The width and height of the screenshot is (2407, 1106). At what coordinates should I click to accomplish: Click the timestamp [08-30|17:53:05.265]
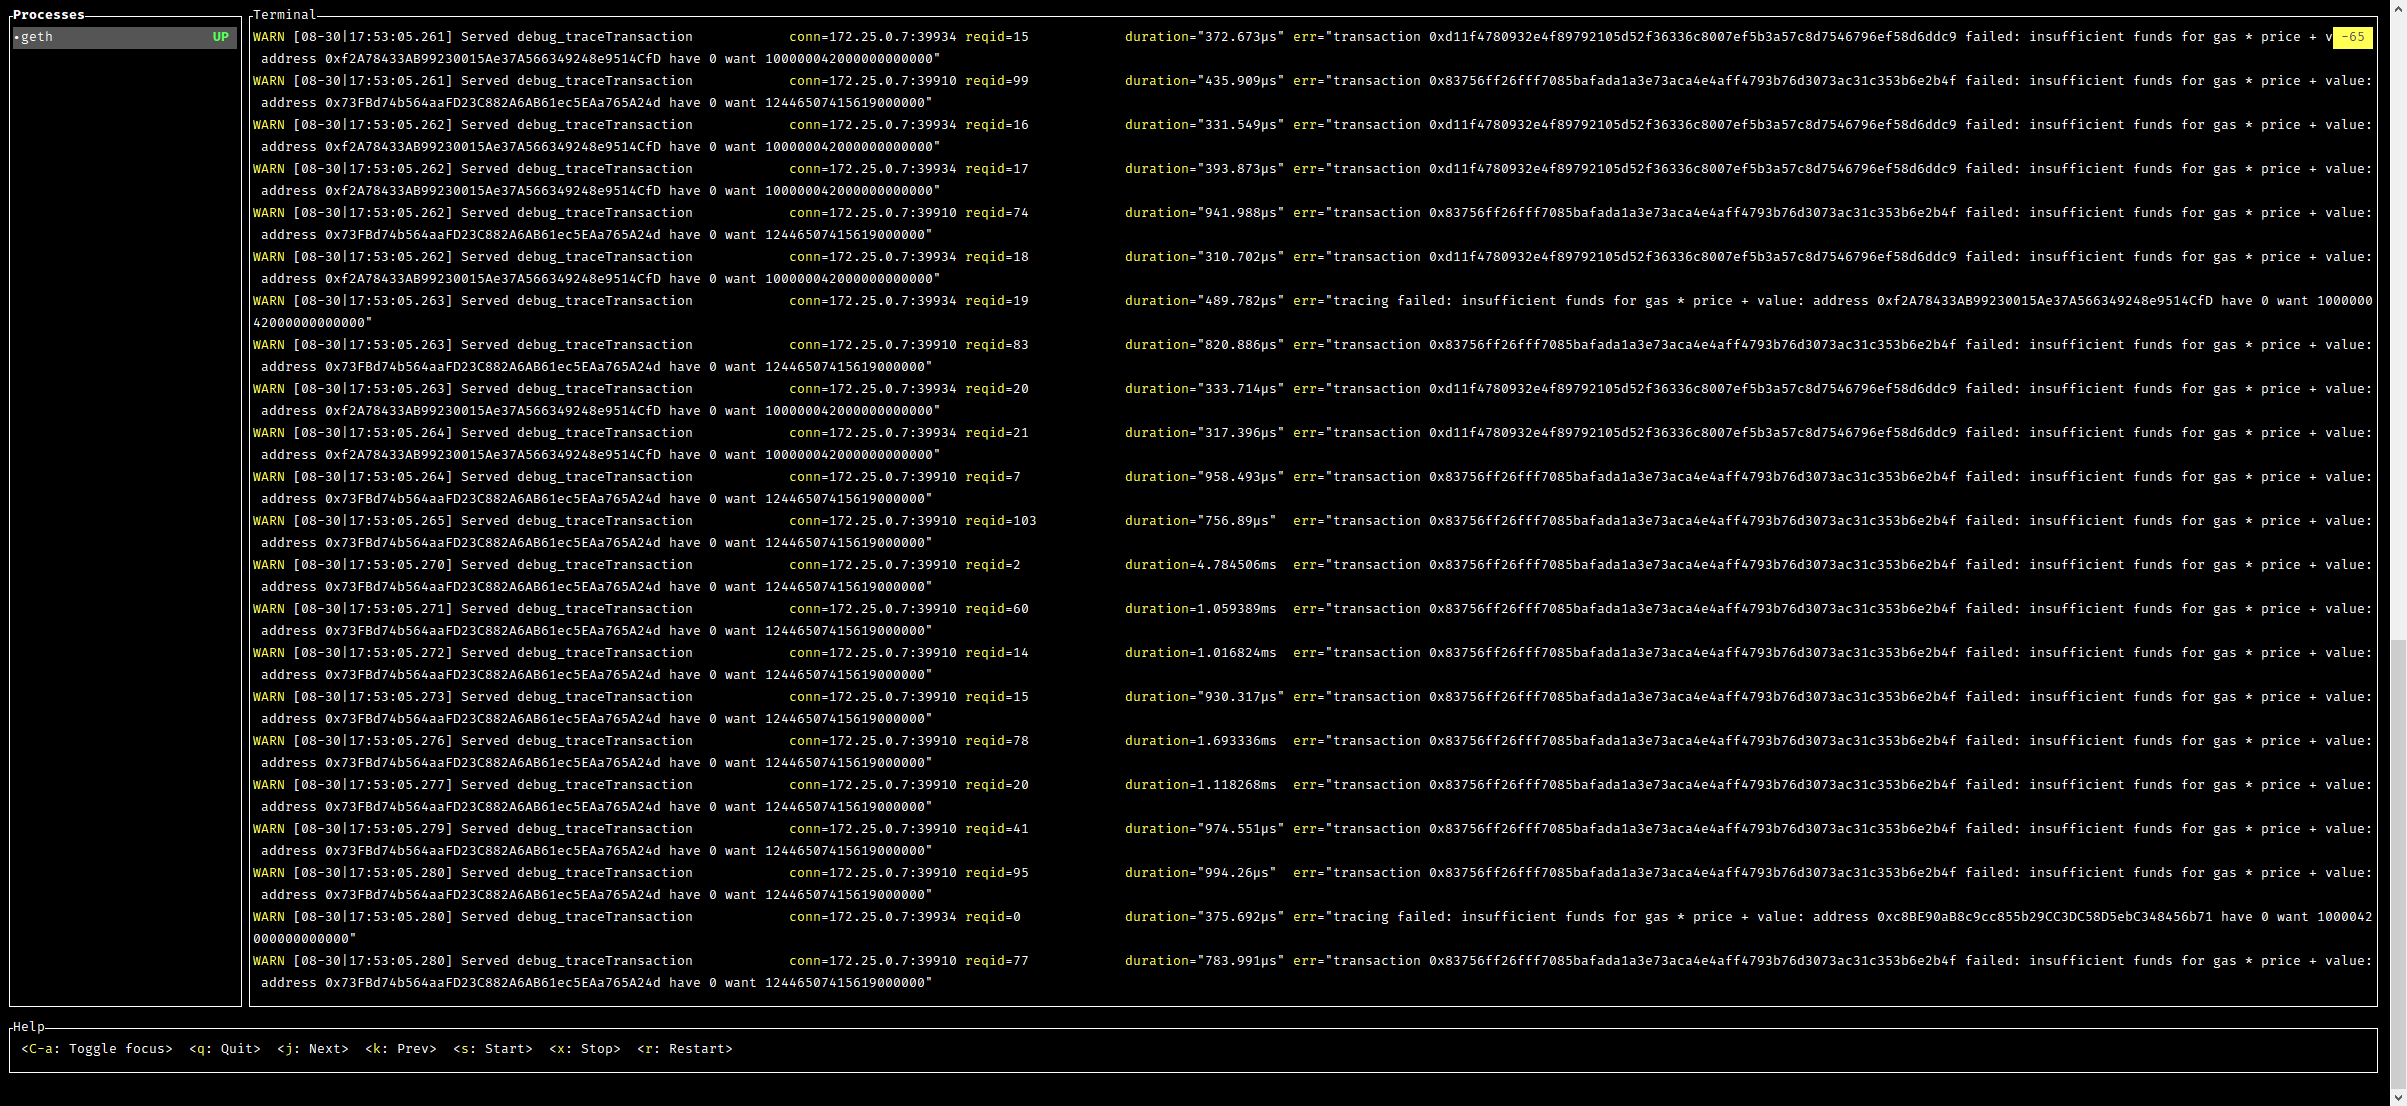[x=373, y=521]
